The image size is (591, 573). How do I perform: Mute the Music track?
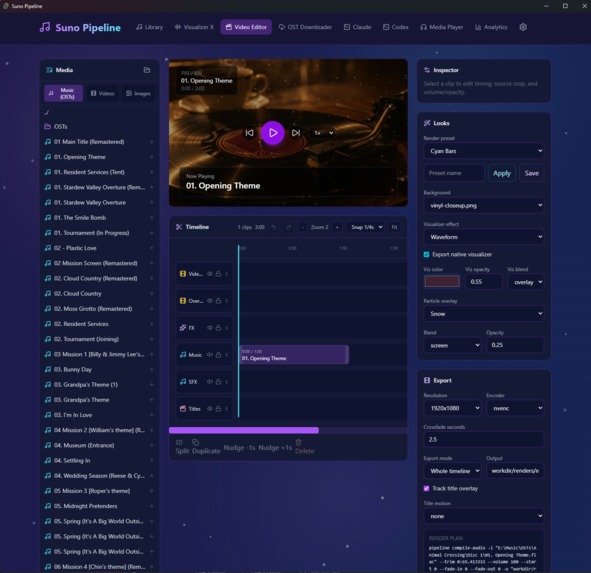tap(210, 355)
